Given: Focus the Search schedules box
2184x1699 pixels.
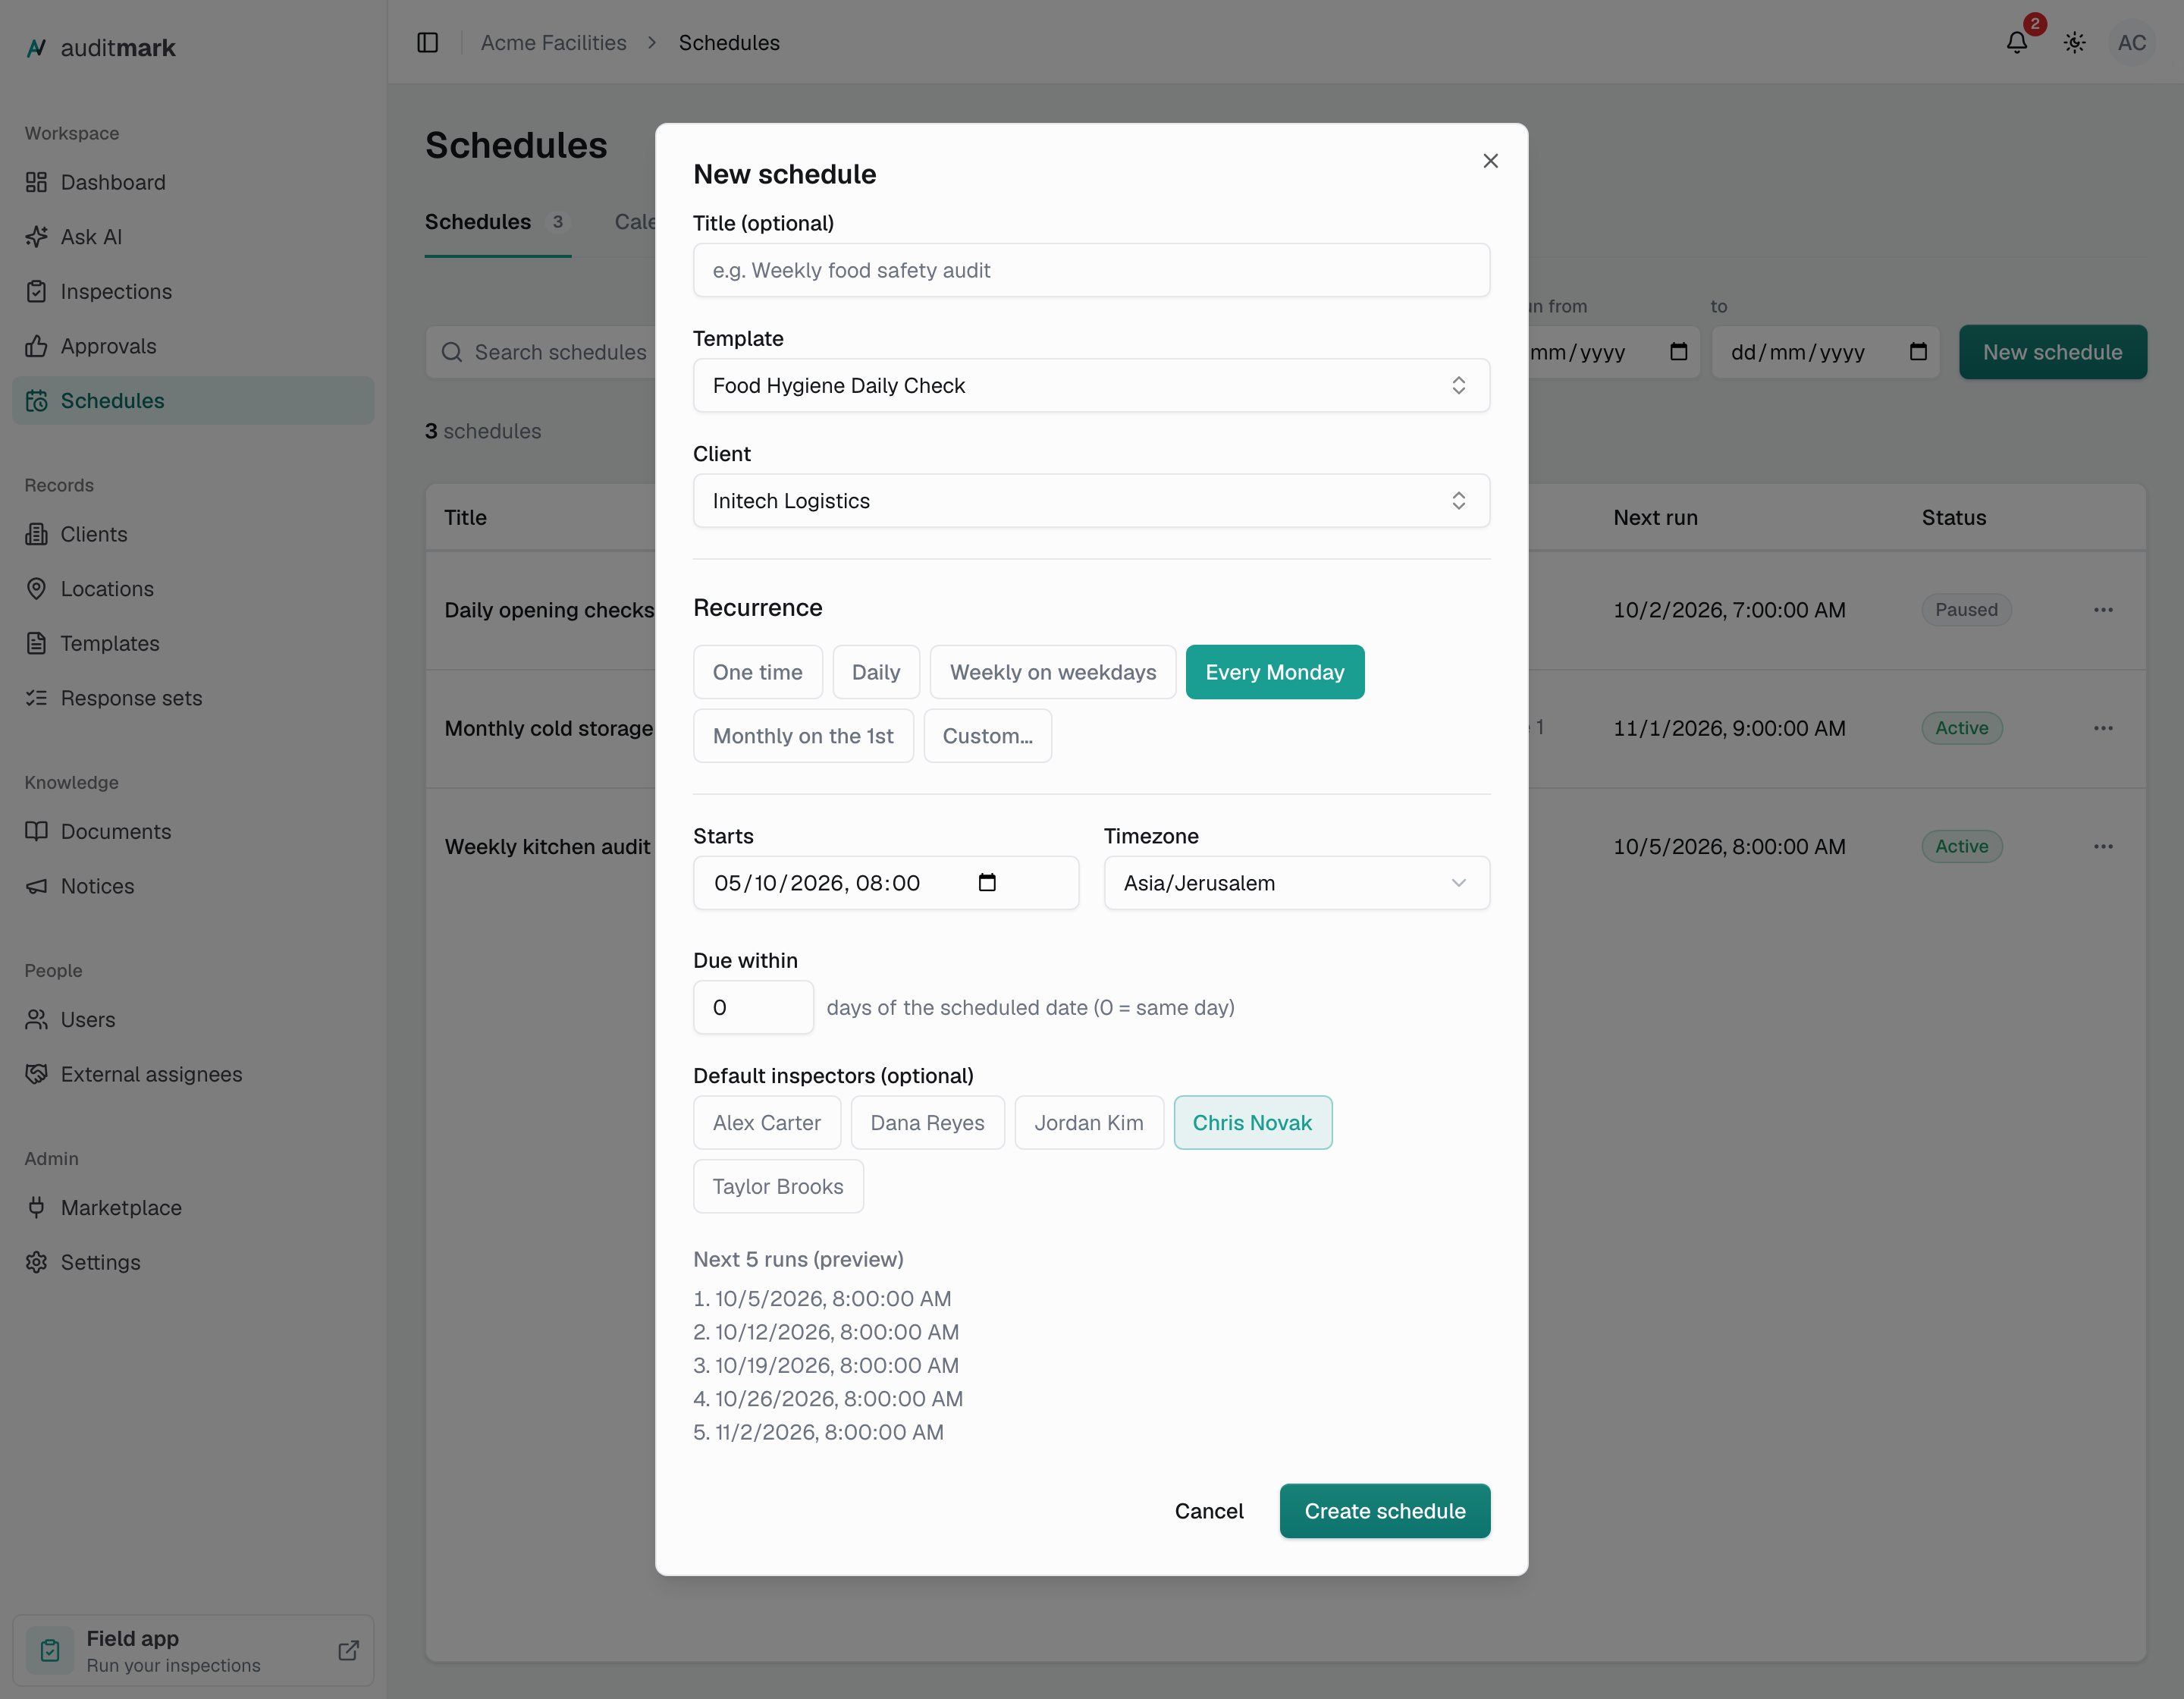Looking at the screenshot, I should pos(541,352).
